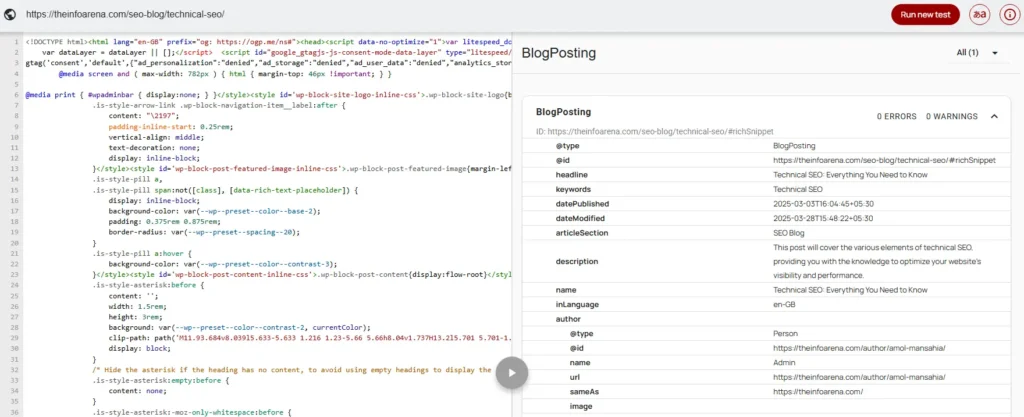
Task: Open the language selector icon
Action: (x=979, y=14)
